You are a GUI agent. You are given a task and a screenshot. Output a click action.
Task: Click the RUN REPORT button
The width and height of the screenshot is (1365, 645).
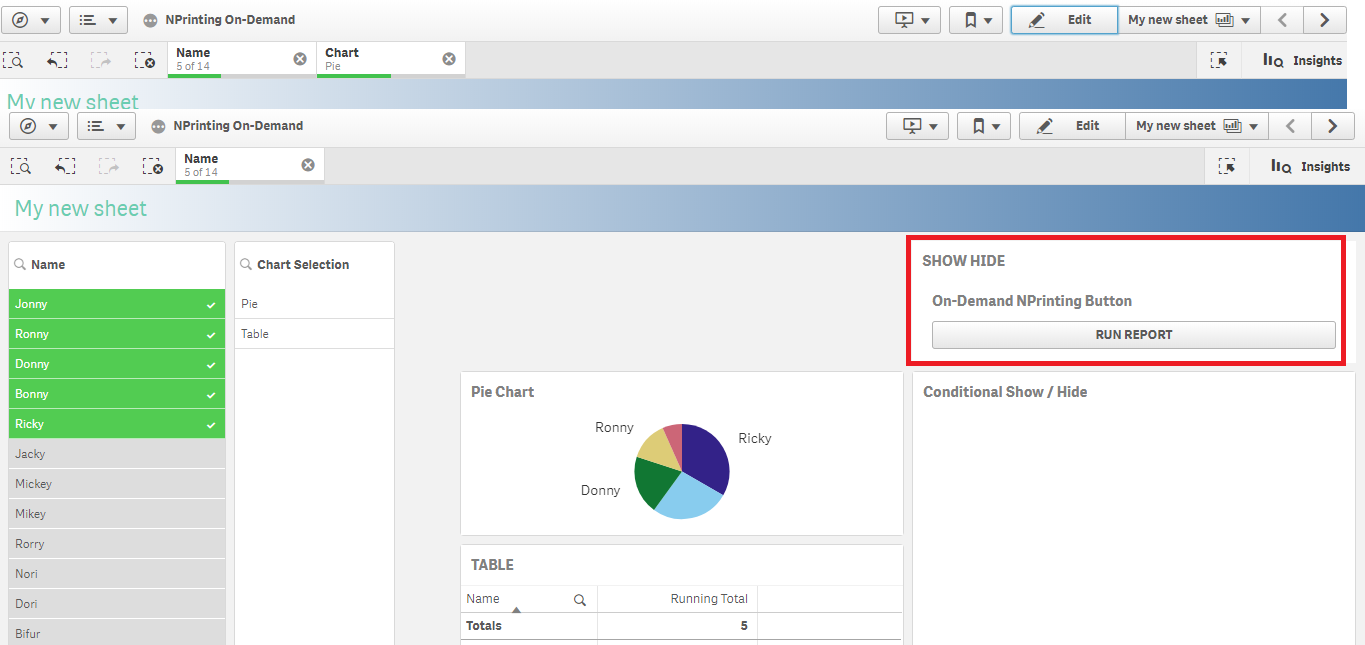1133,335
